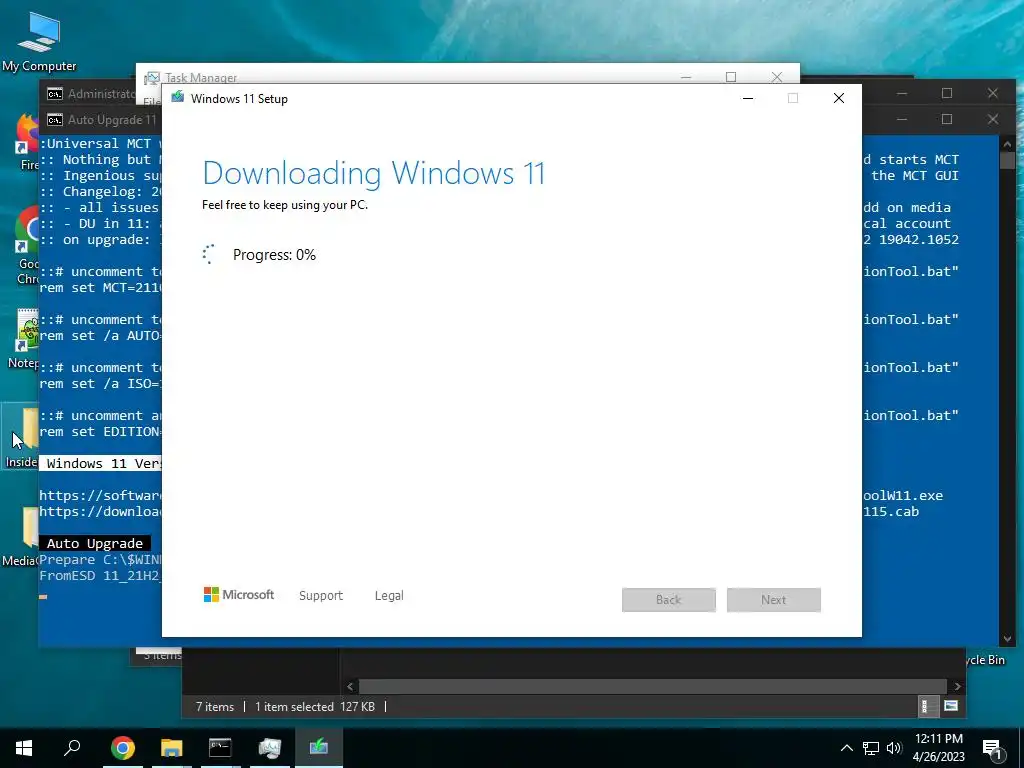Click the console scrollbar down arrow
The width and height of the screenshot is (1024, 768).
tap(1007, 639)
